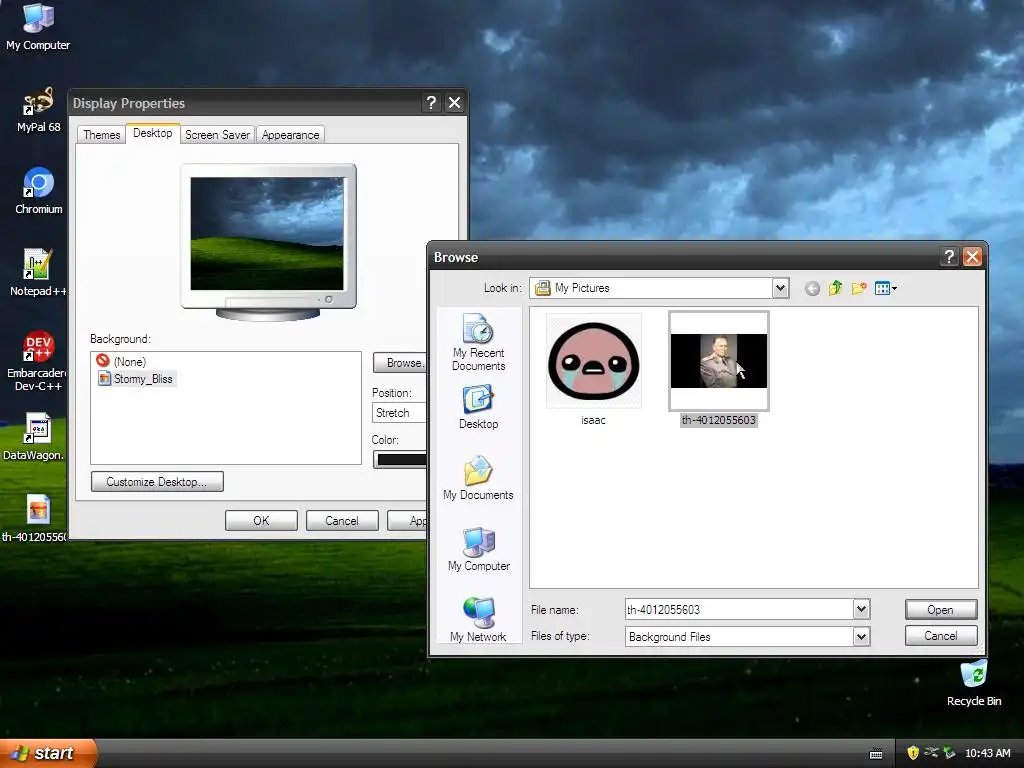
Task: Switch to the Appearance tab
Action: click(x=291, y=135)
